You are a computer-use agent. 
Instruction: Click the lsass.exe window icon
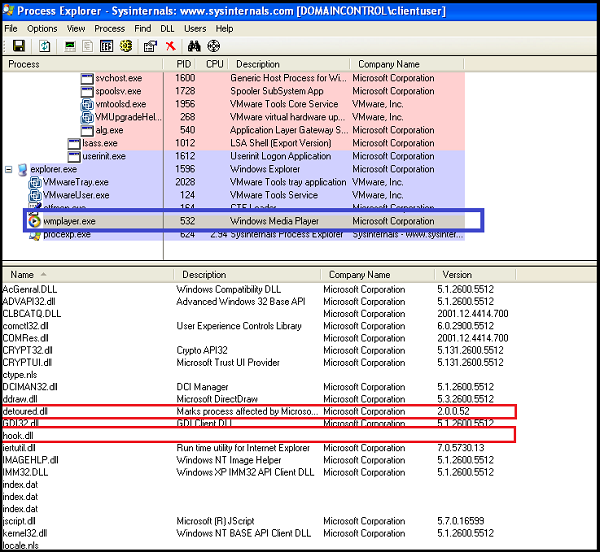pyautogui.click(x=74, y=143)
